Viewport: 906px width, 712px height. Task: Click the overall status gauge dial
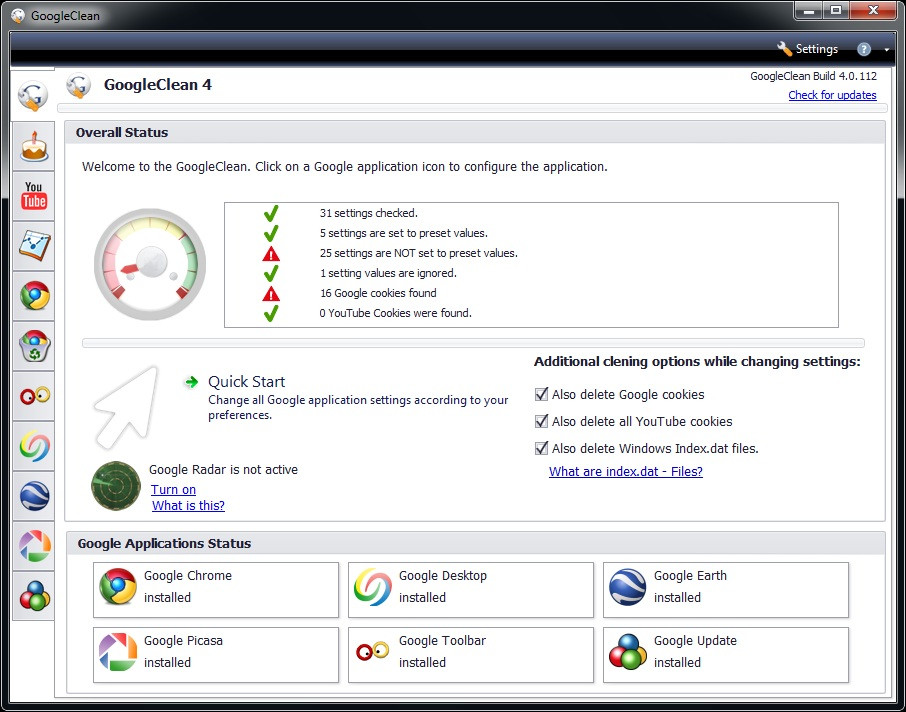point(150,264)
